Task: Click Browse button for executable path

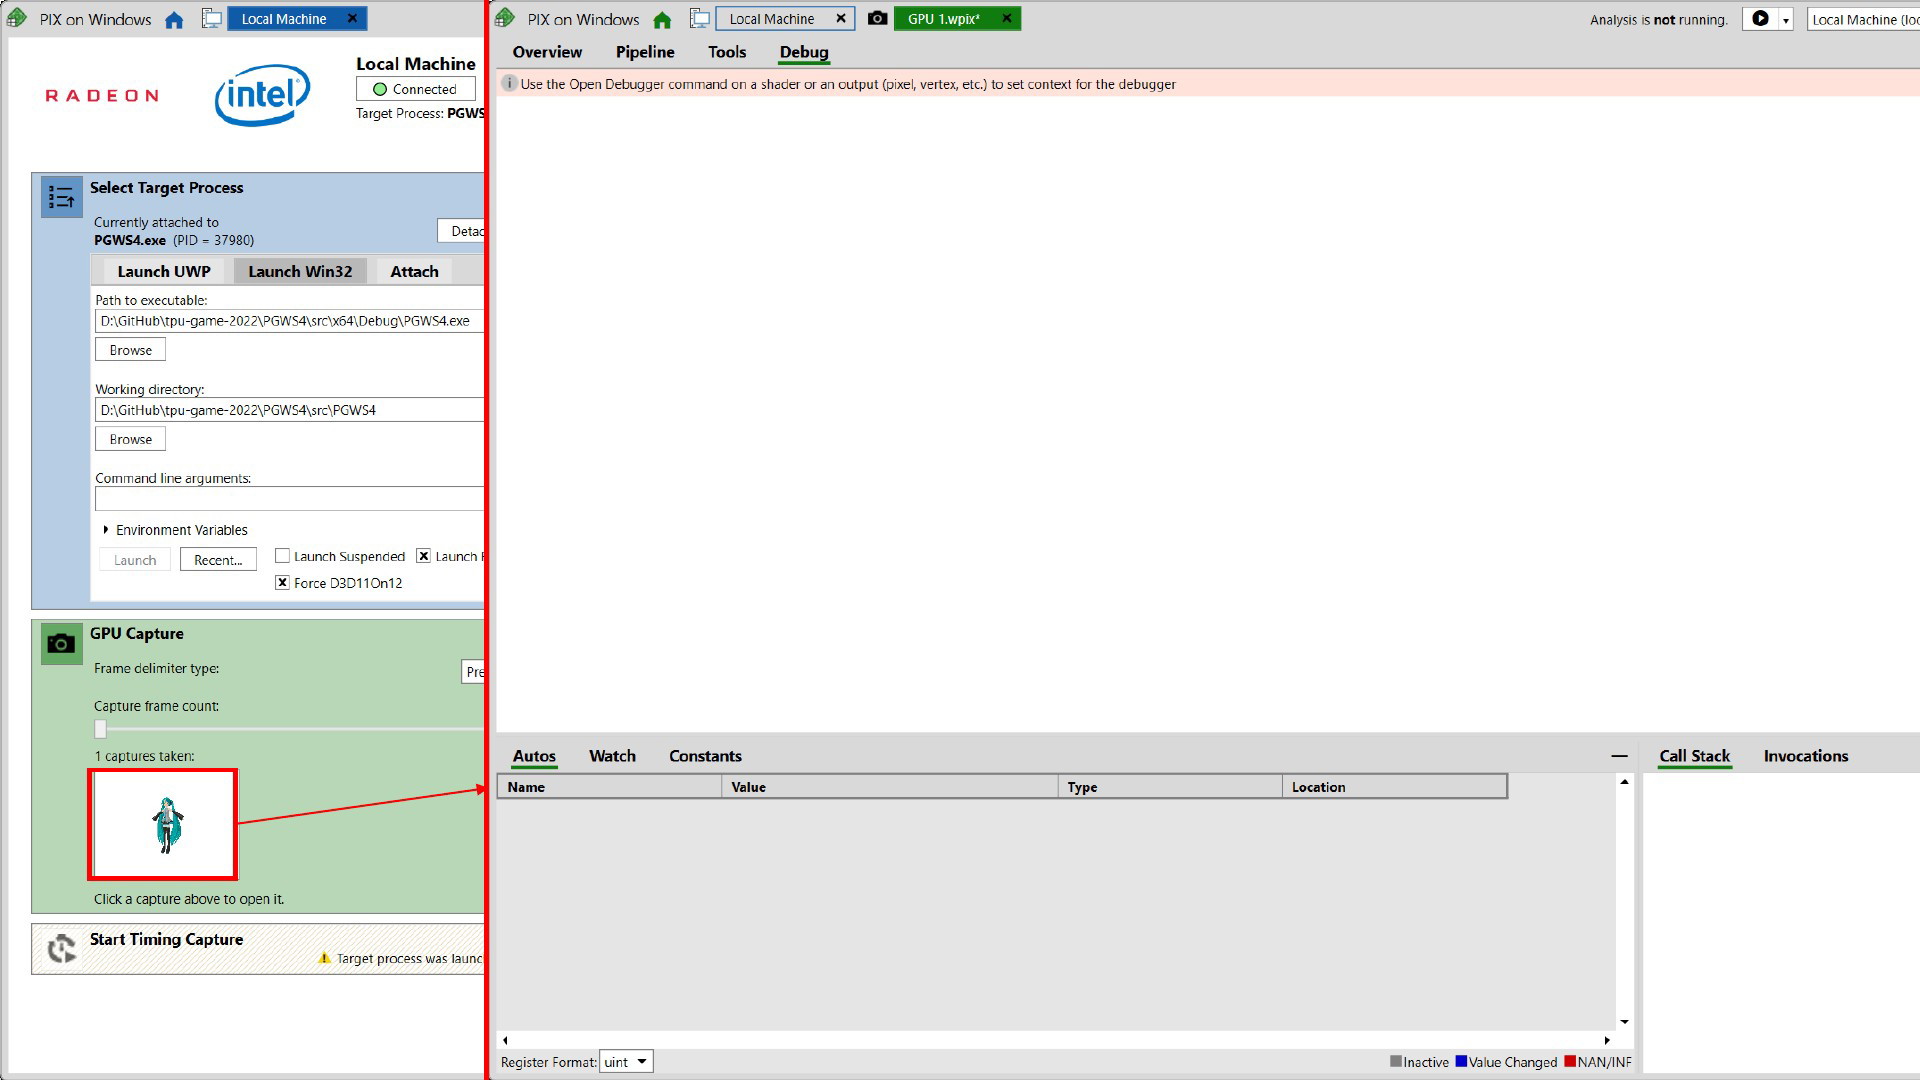Action: tap(130, 350)
